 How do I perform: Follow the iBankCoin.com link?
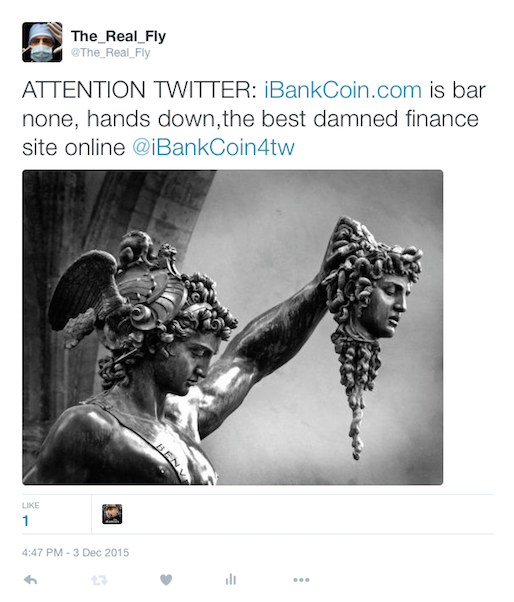pos(343,90)
